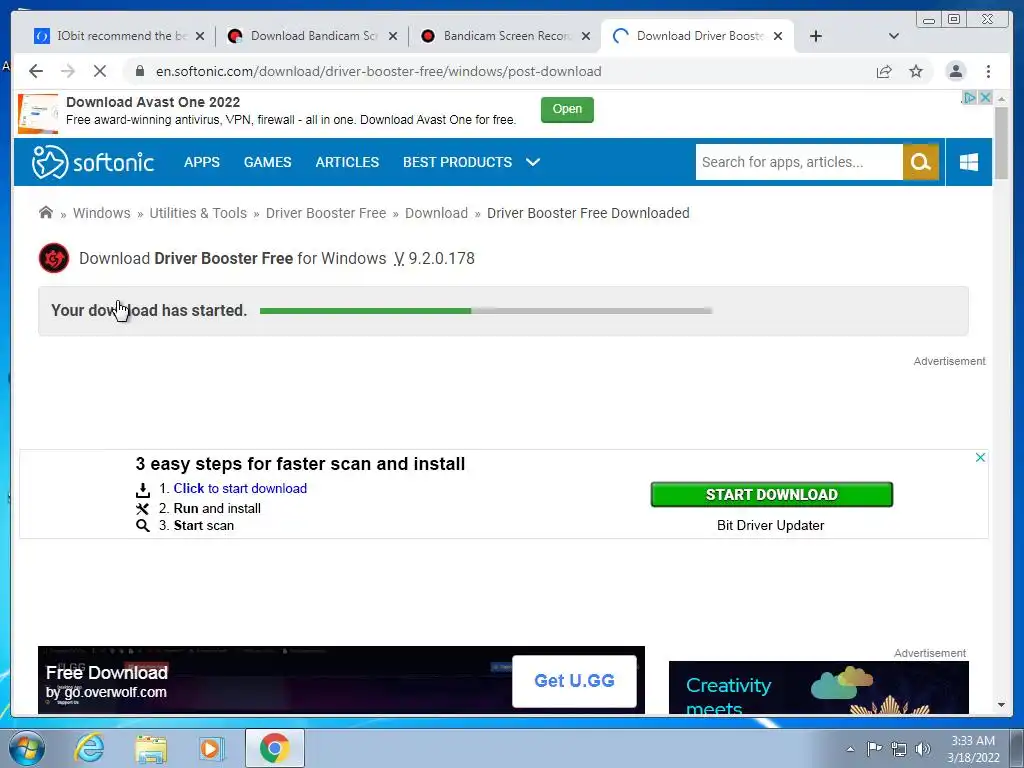Expand the BEST PRODUCTS dropdown
The height and width of the screenshot is (768, 1024).
click(x=472, y=162)
